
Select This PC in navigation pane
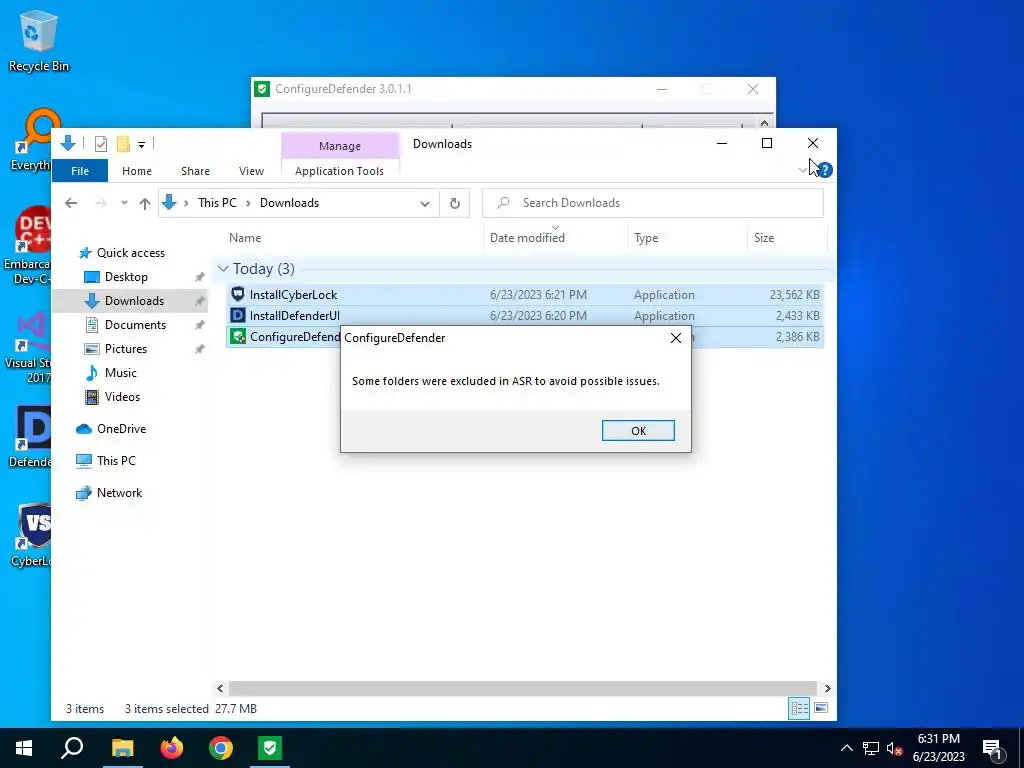tap(116, 461)
